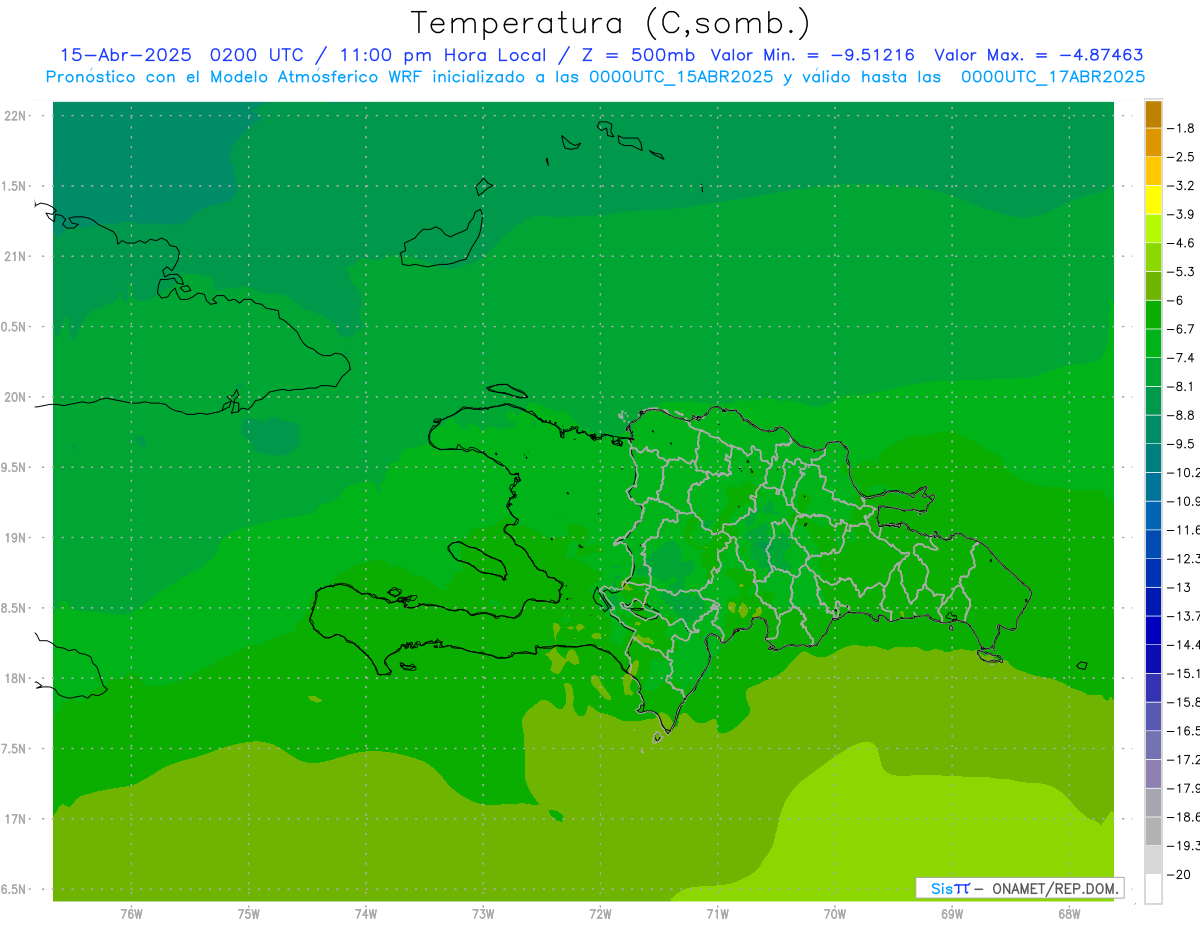Click the purple legend swatch between -17.2 and -17.9

tap(1153, 774)
